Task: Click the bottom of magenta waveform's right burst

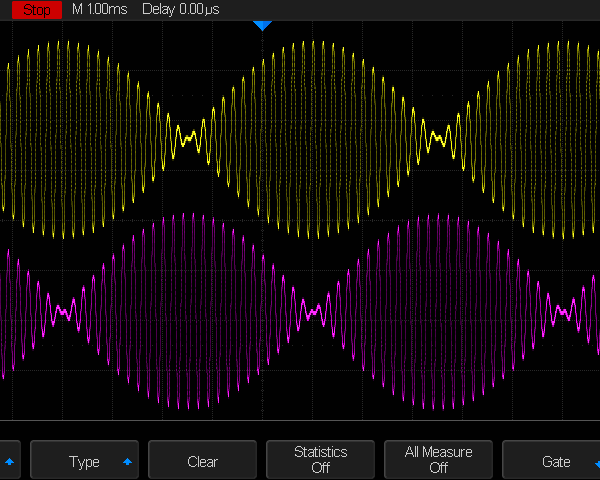Action: tap(437, 408)
